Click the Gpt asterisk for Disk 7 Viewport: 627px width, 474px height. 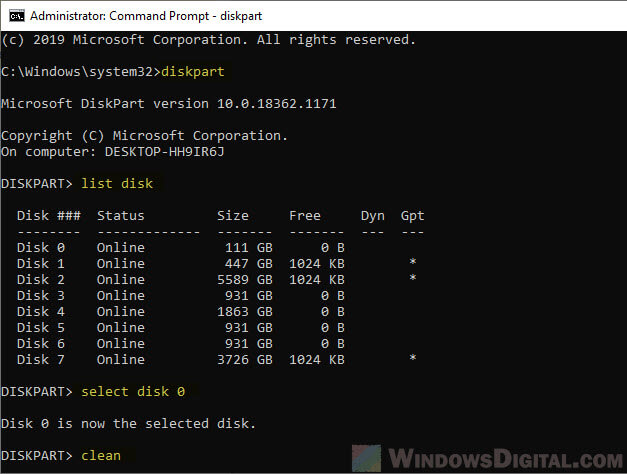click(413, 358)
